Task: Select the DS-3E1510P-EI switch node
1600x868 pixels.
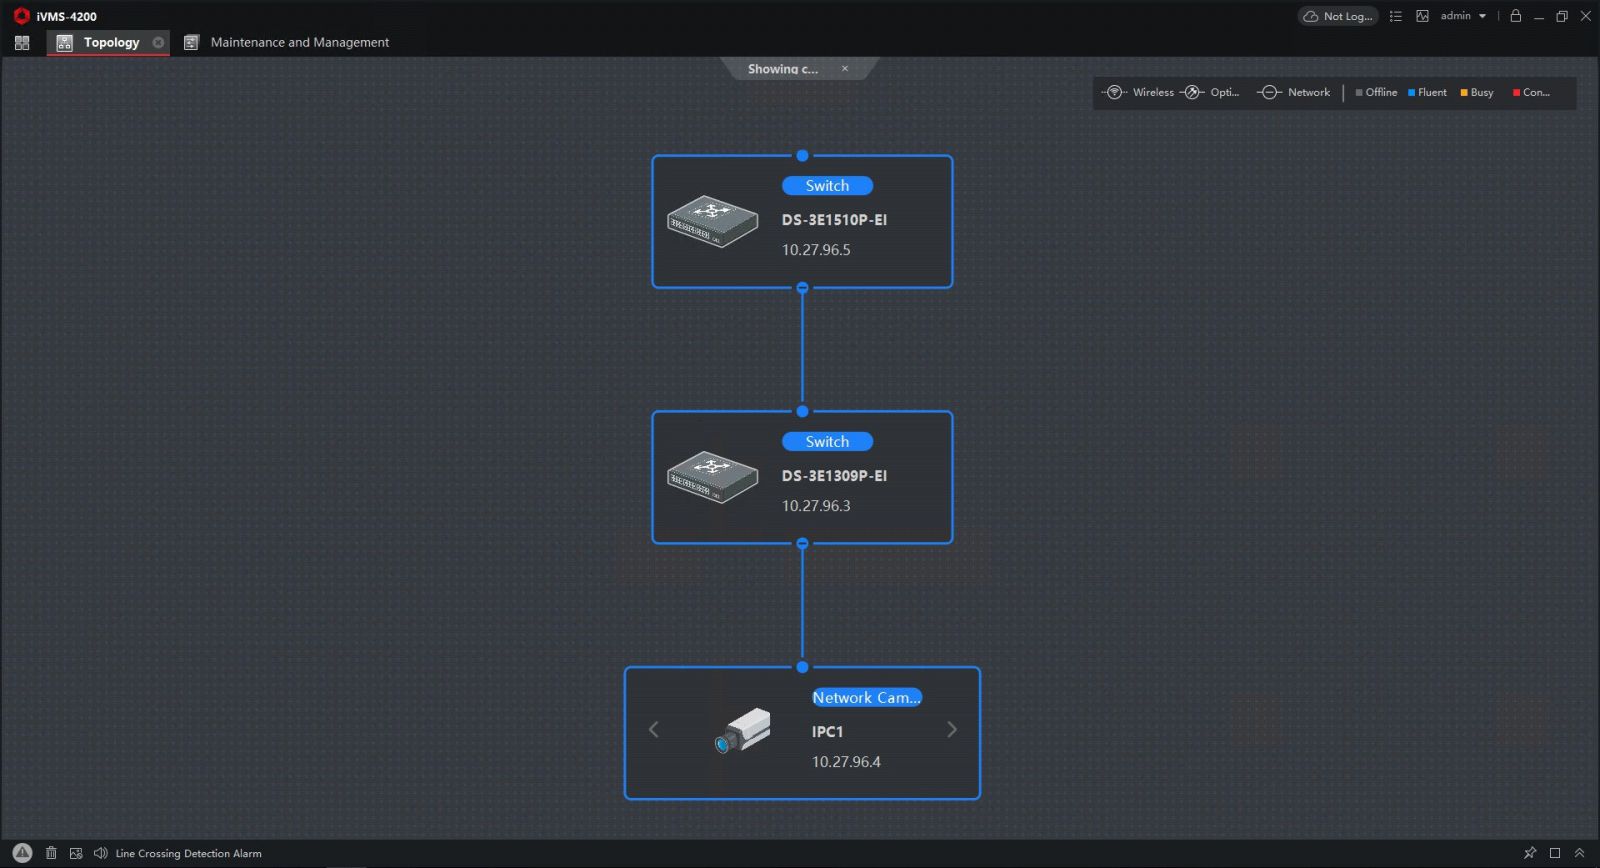Action: pyautogui.click(x=802, y=222)
